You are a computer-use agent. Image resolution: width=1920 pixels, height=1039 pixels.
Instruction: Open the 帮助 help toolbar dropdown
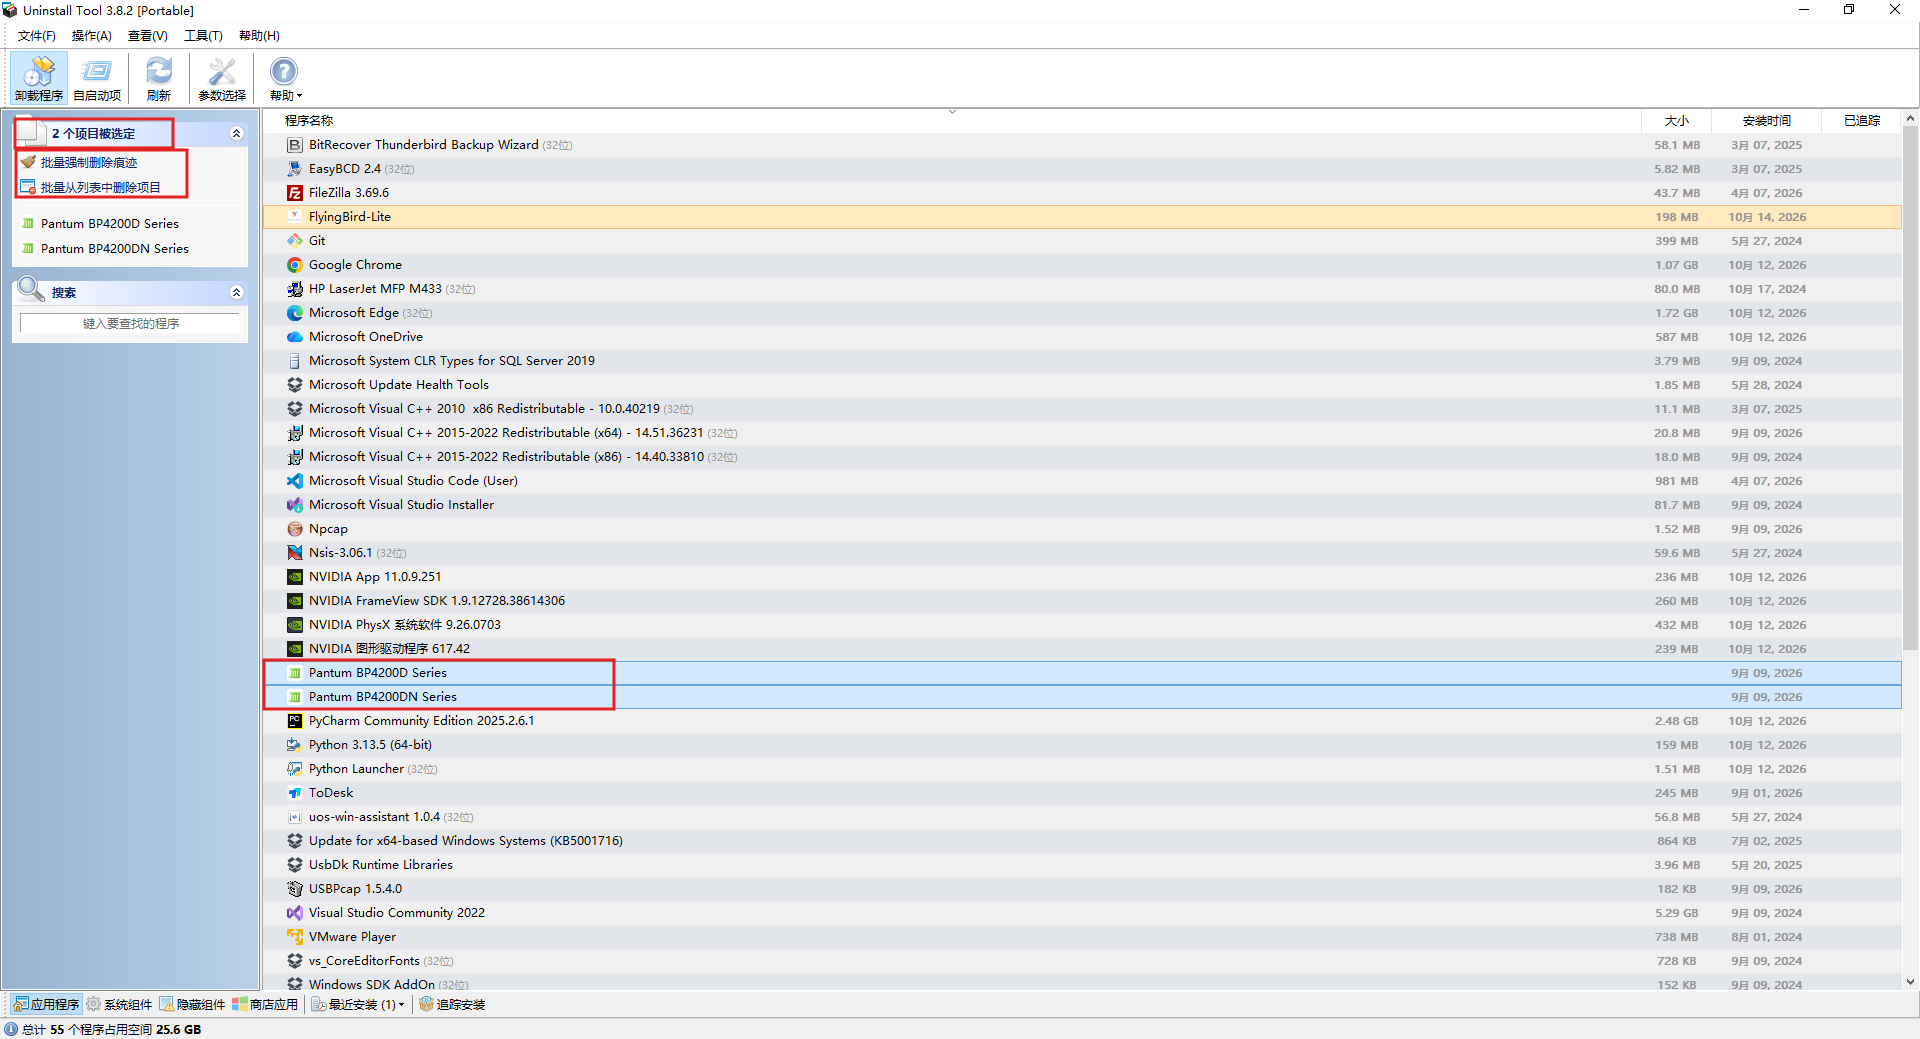click(x=285, y=78)
